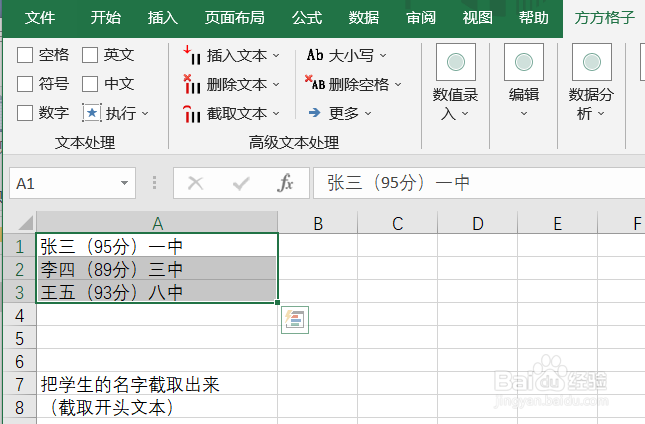Cancel entry with the X formula bar icon
645x424 pixels.
tap(195, 183)
